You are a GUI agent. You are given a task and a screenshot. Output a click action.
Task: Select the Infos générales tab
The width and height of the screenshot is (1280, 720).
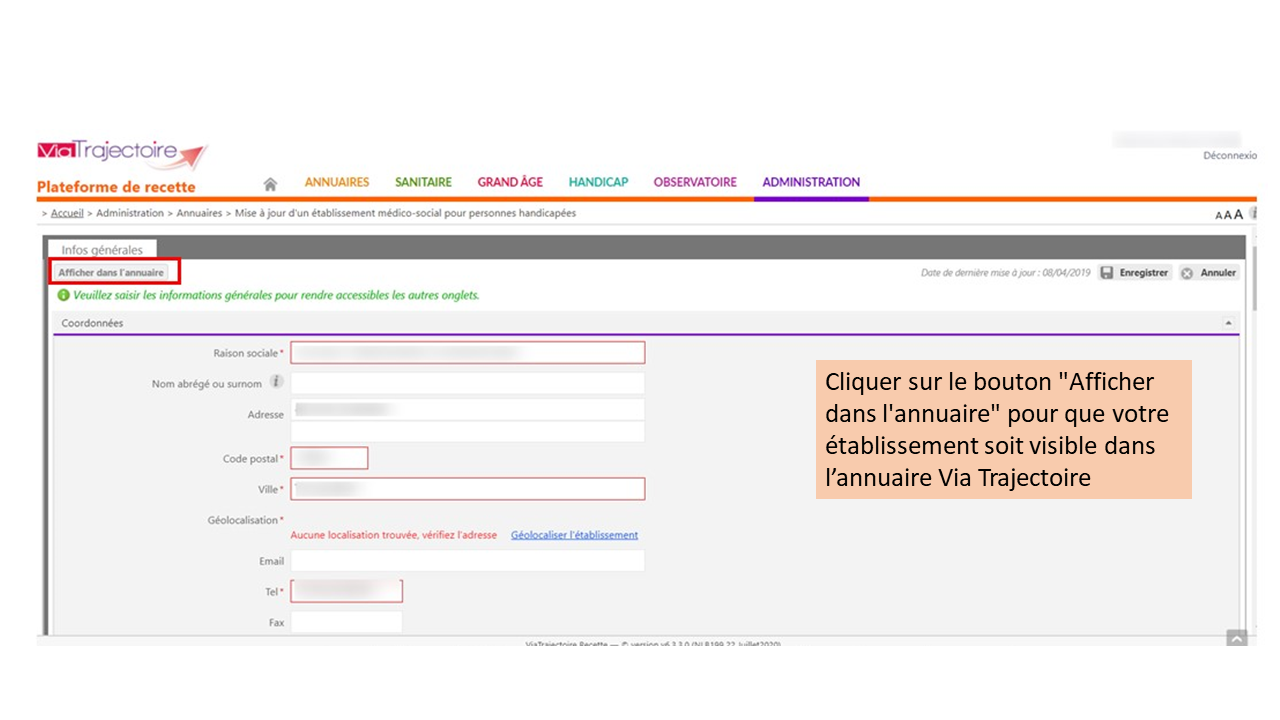point(102,250)
